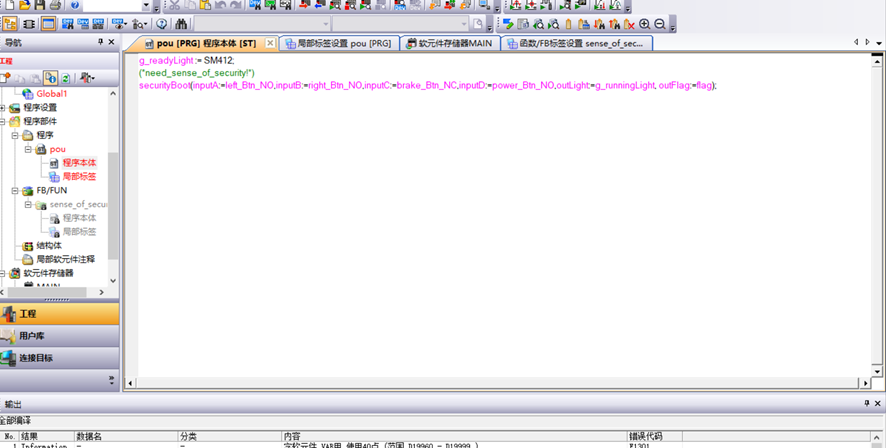
Task: Select the 结构体 tree item
Action: tap(49, 245)
